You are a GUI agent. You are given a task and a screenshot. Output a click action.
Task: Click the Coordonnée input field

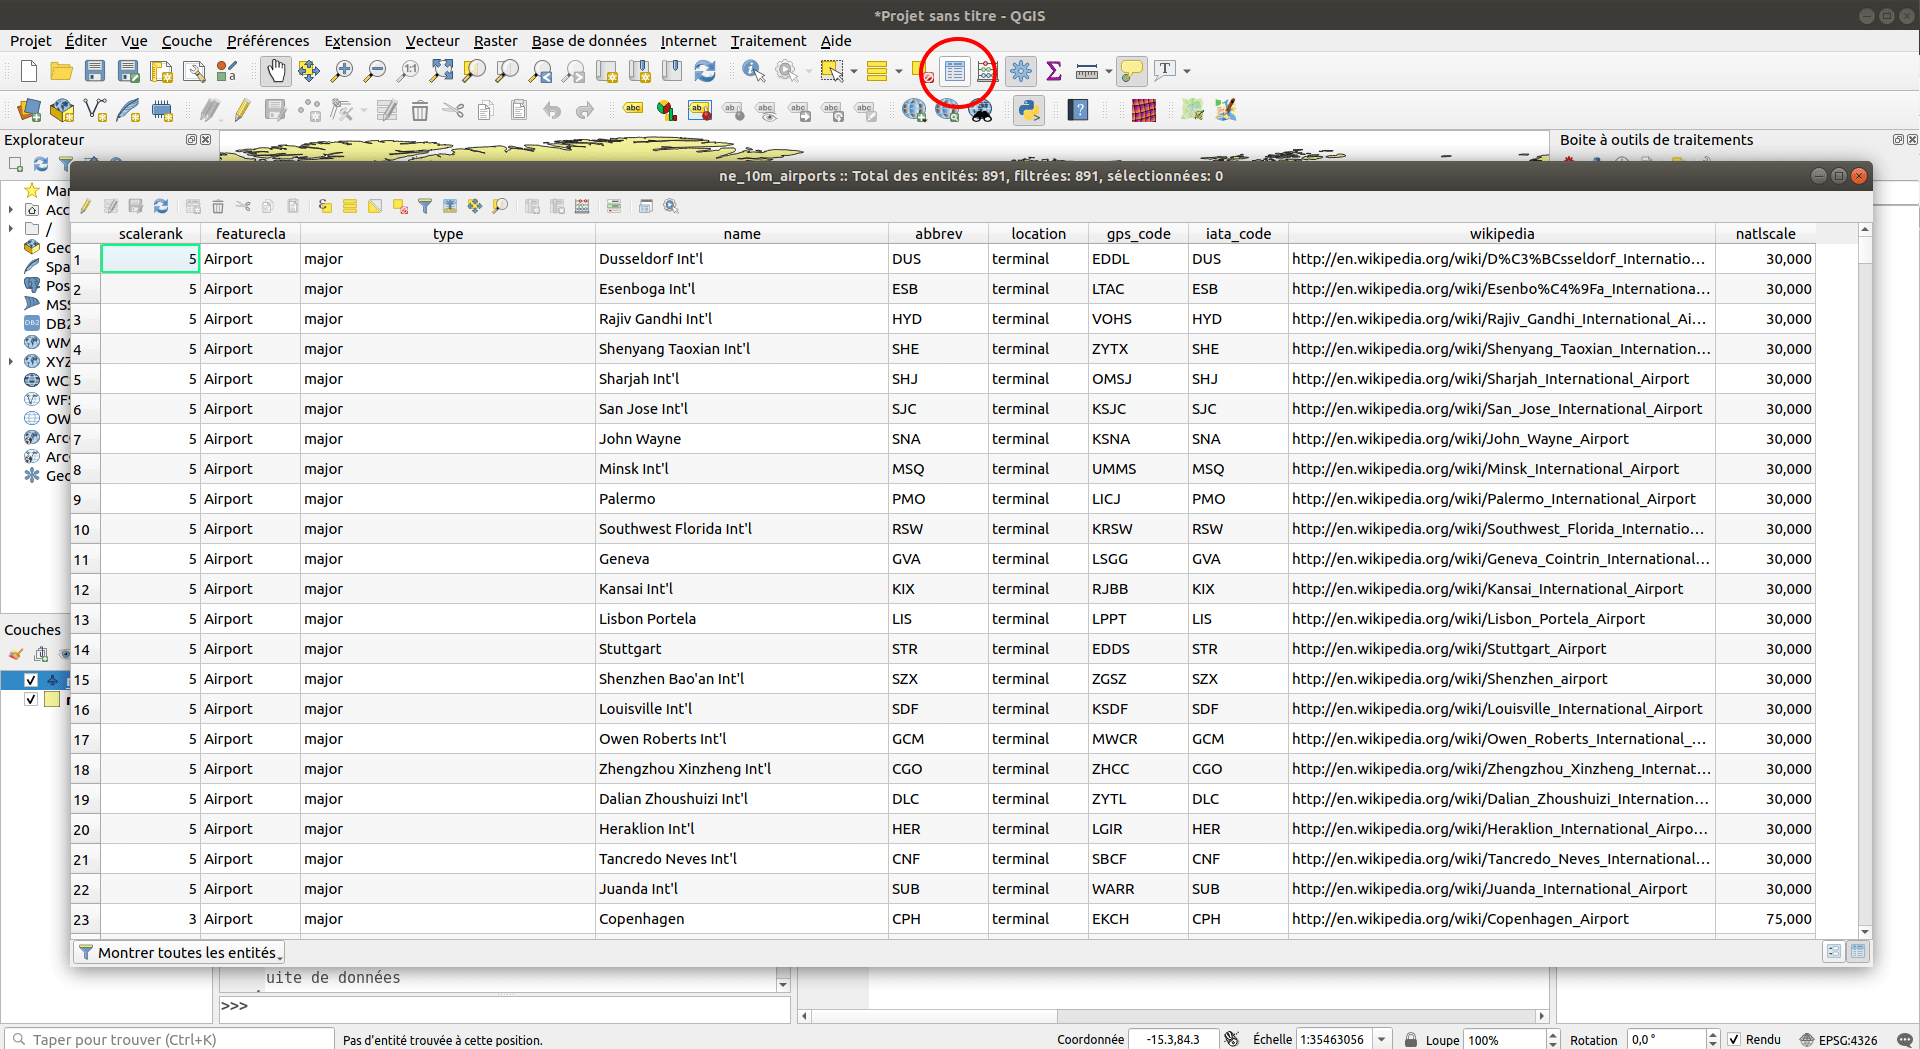[x=1173, y=1040]
